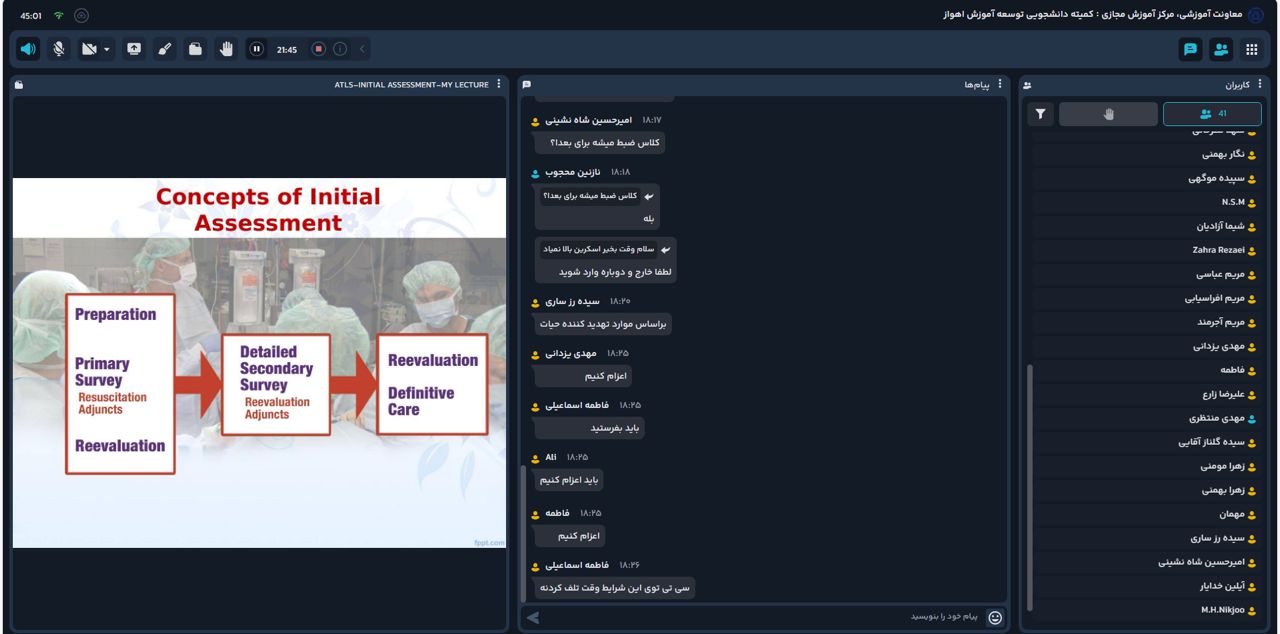The width and height of the screenshot is (1280, 634).
Task: Open the users panel three-dot menu
Action: pos(1260,85)
